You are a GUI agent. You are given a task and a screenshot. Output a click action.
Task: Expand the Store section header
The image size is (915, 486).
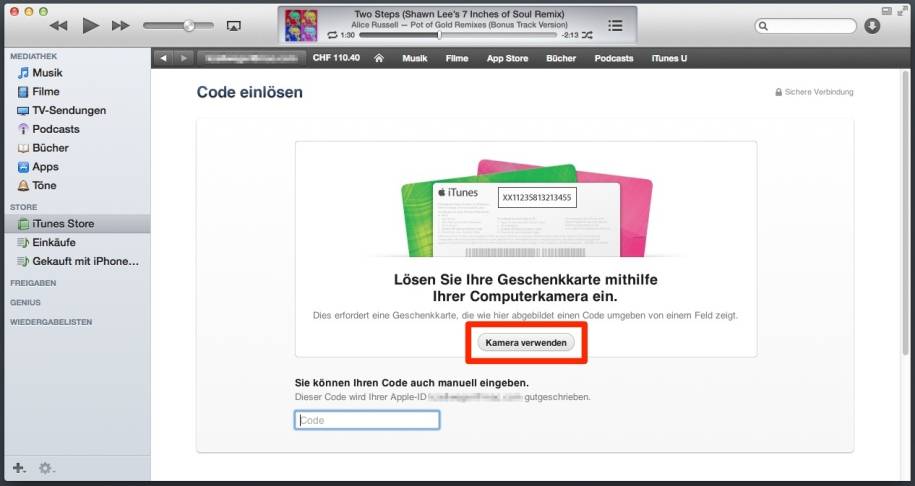point(23,207)
